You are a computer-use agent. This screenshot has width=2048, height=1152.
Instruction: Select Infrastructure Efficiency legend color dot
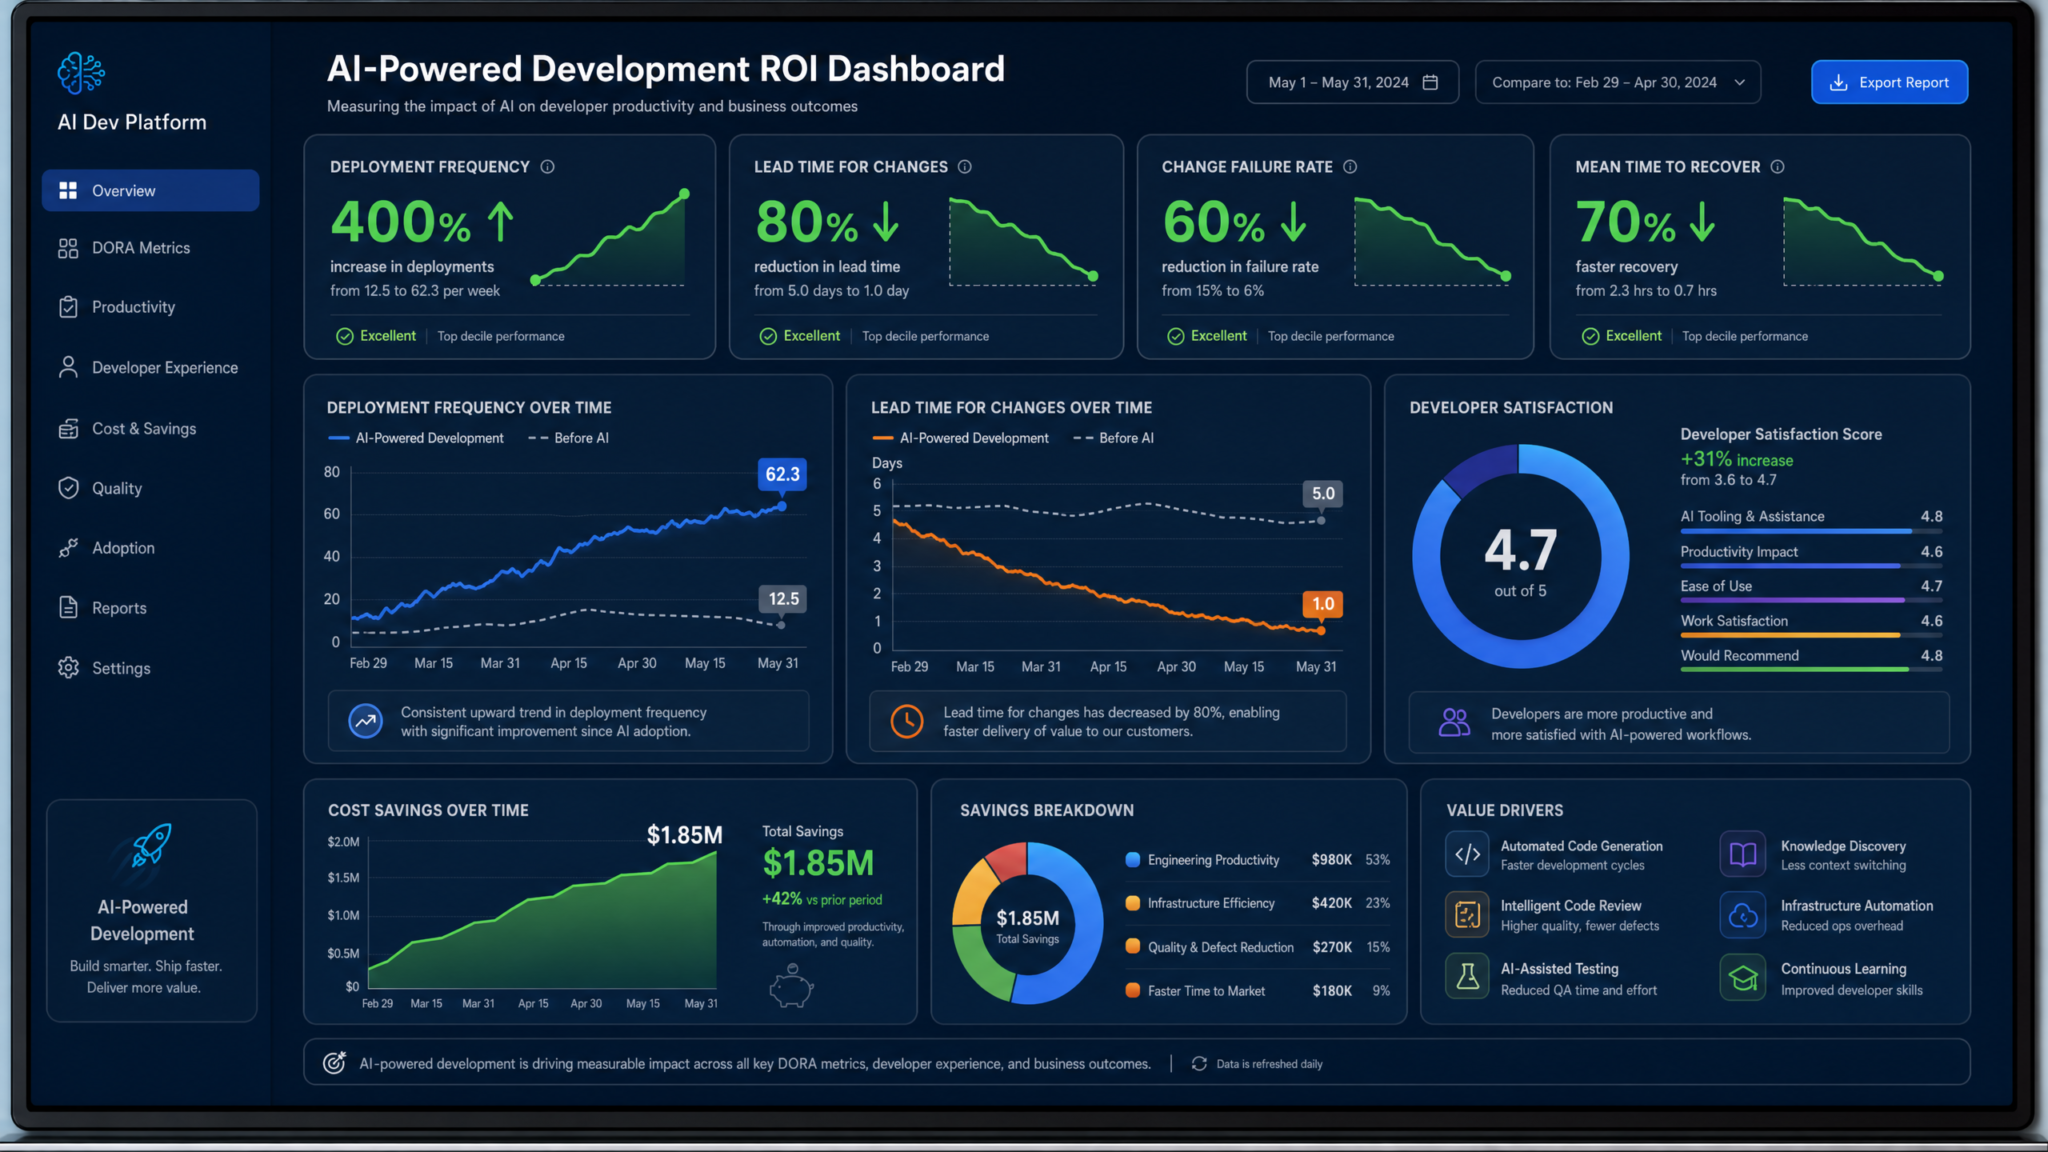[x=1132, y=903]
